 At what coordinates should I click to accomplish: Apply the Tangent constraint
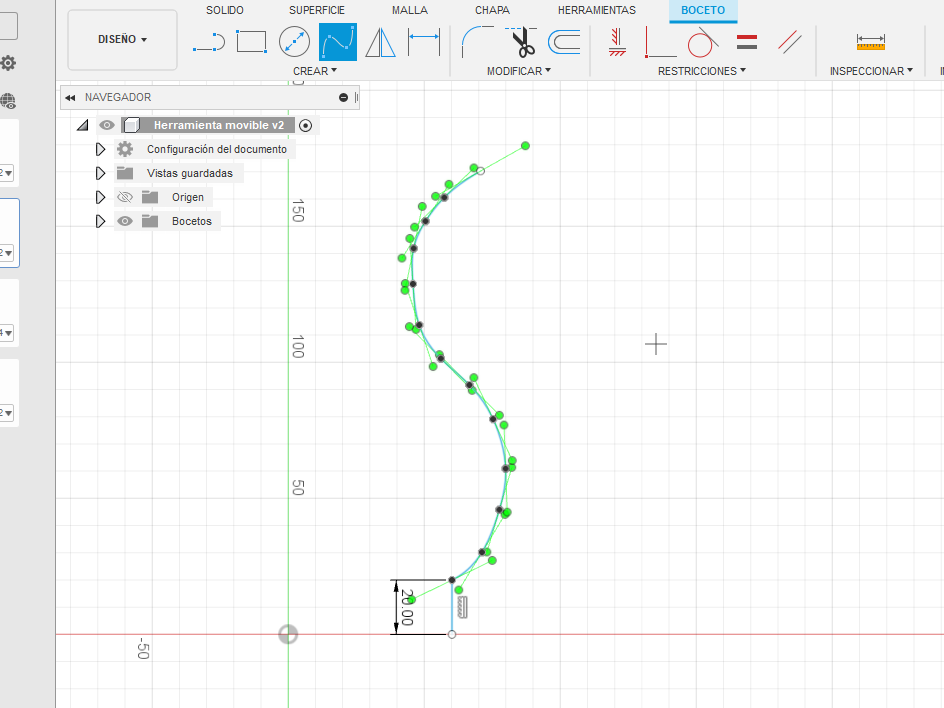703,42
